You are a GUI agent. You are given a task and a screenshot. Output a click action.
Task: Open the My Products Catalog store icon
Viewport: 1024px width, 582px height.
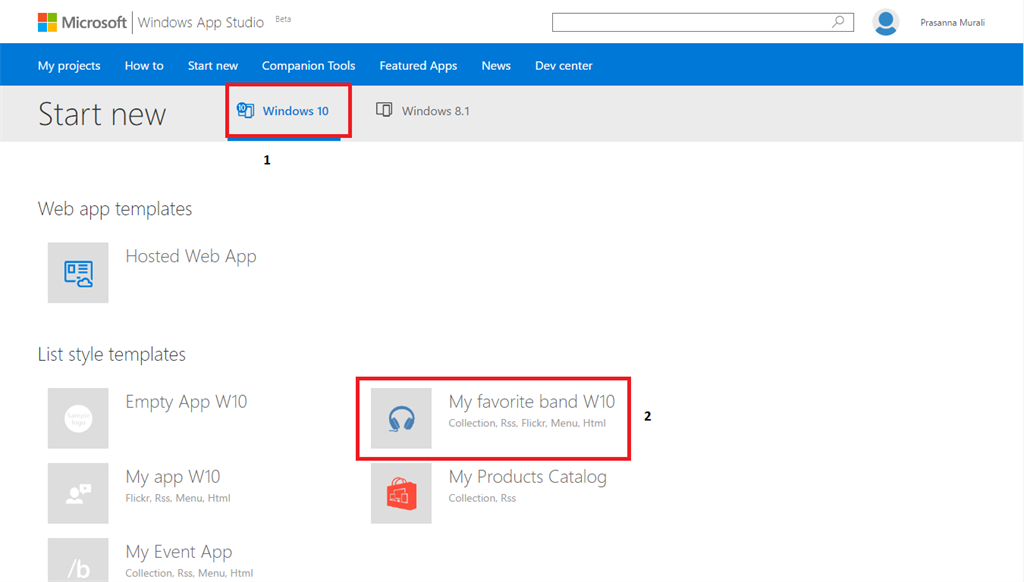[x=401, y=493]
